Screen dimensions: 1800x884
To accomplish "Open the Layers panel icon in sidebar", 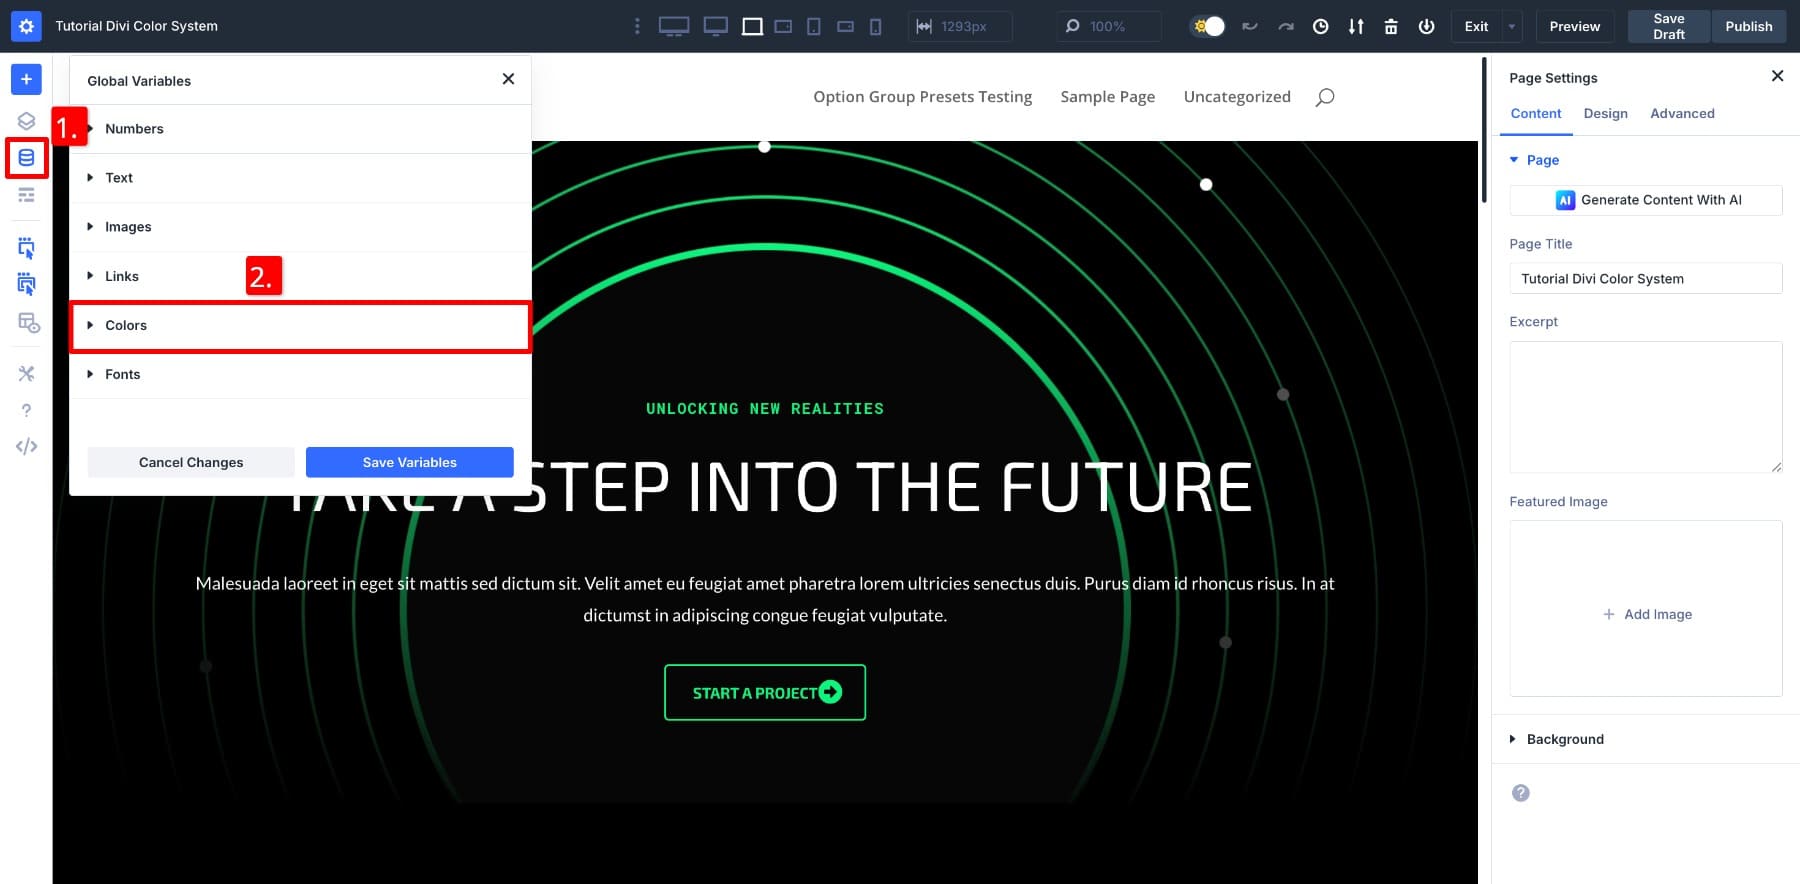I will (26, 121).
